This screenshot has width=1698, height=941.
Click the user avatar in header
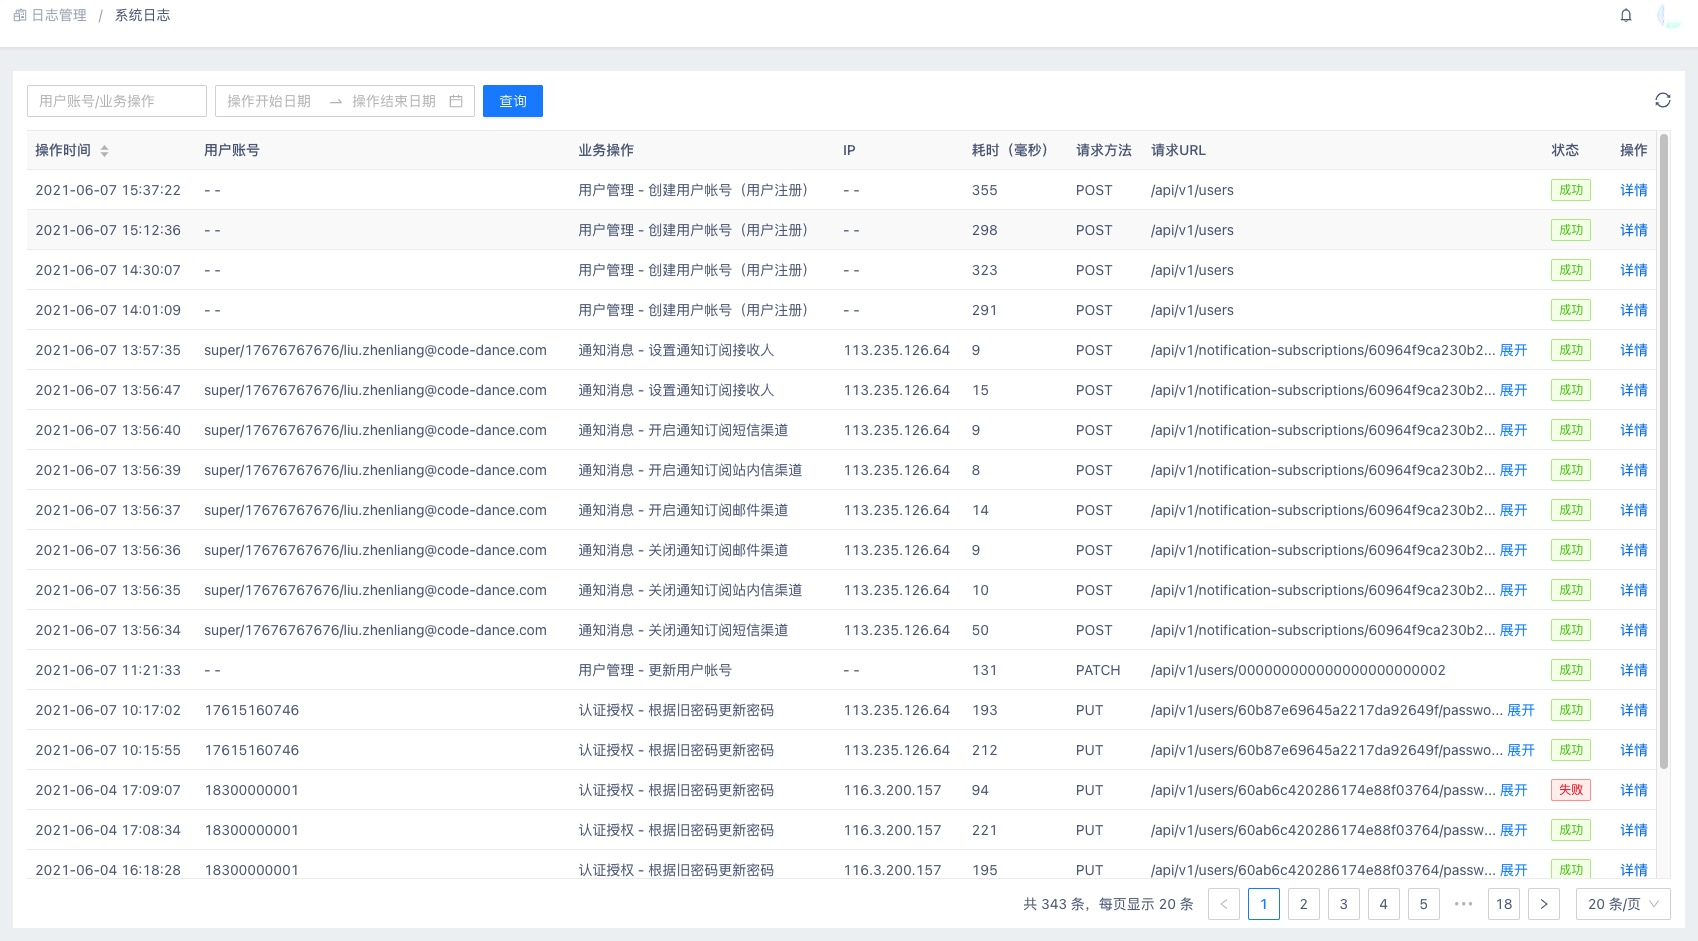pos(1669,15)
